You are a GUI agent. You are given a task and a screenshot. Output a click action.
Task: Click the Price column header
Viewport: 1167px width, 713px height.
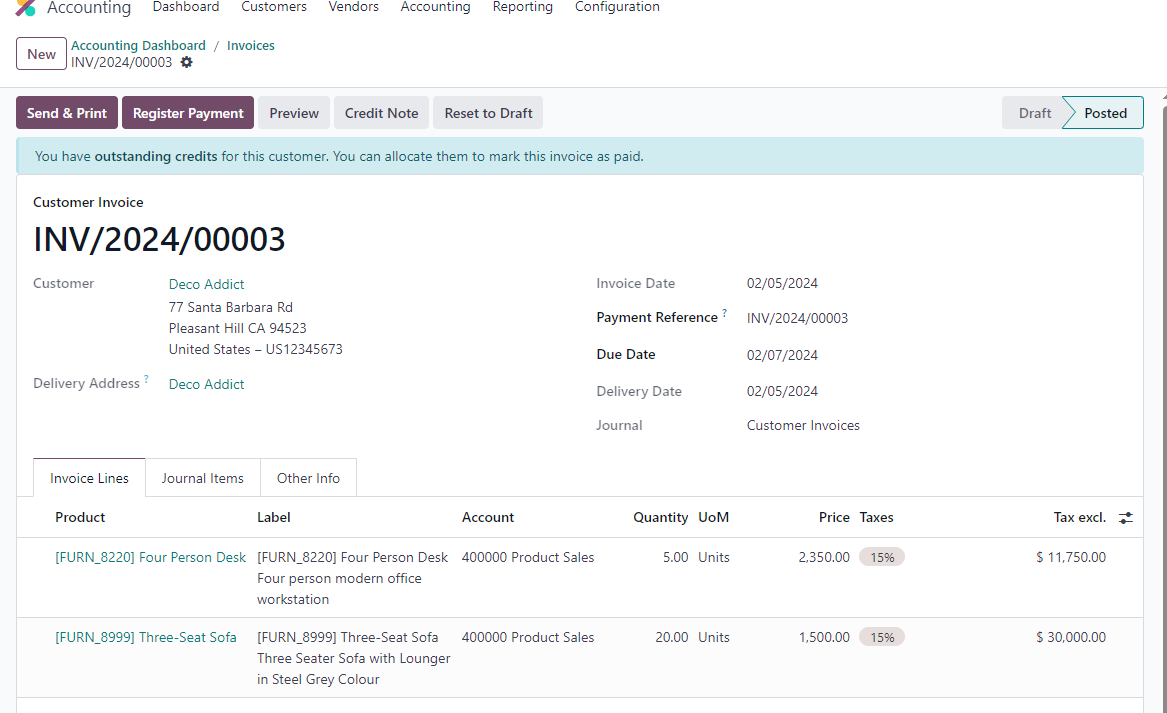(x=834, y=517)
